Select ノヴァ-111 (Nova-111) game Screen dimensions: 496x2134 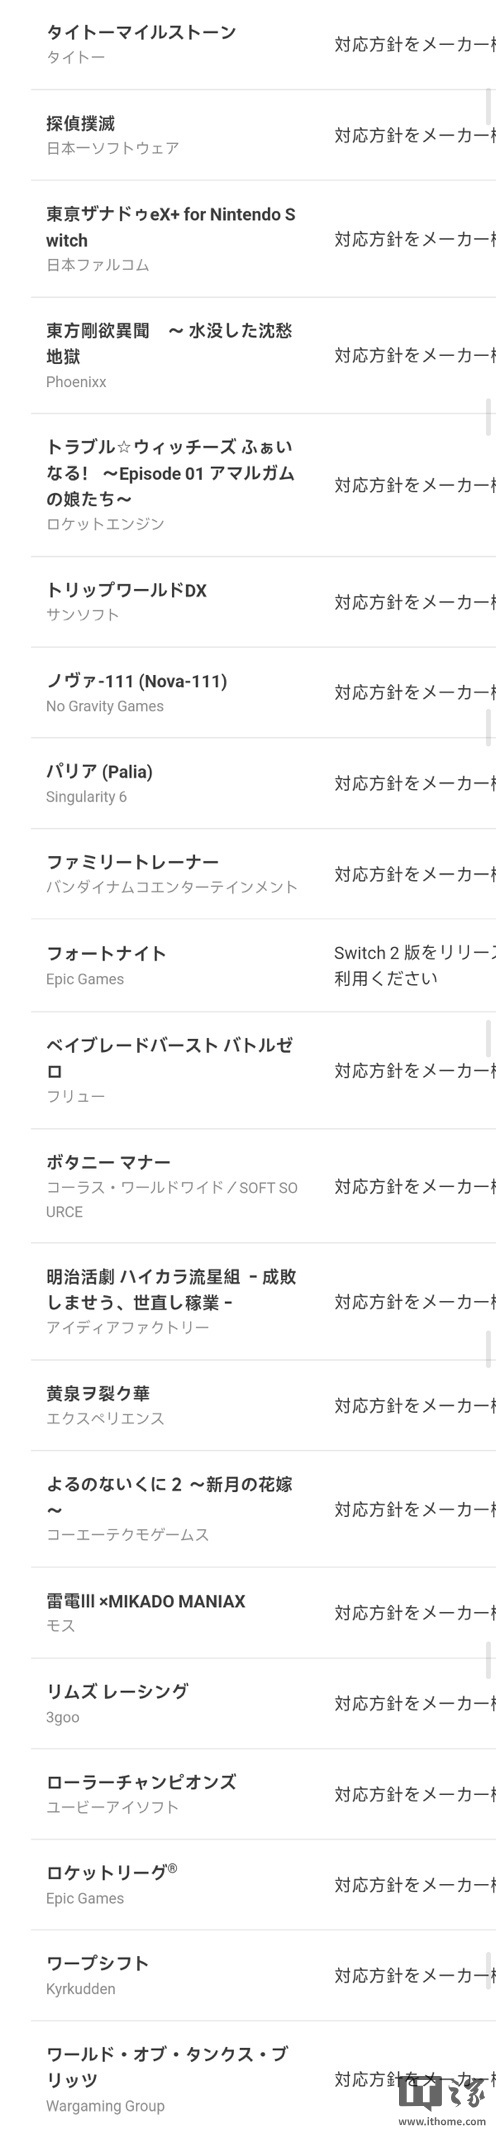coord(137,681)
